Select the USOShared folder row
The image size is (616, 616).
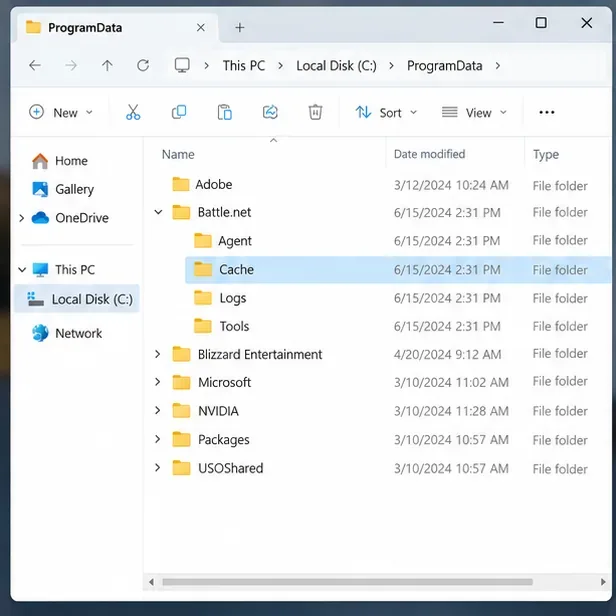378,468
